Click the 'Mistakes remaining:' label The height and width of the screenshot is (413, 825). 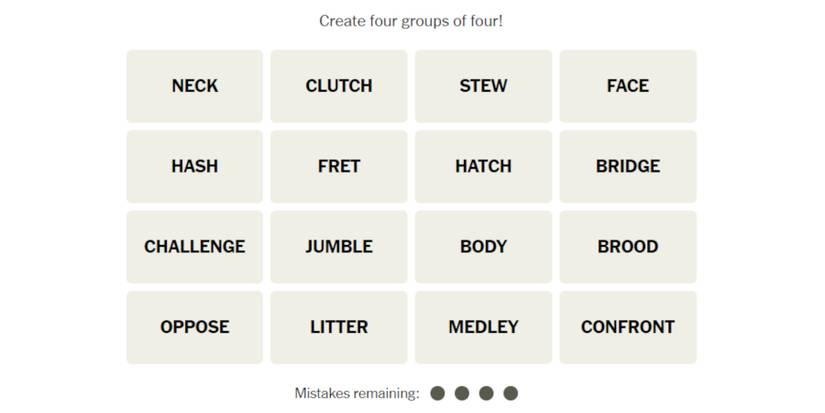[357, 393]
